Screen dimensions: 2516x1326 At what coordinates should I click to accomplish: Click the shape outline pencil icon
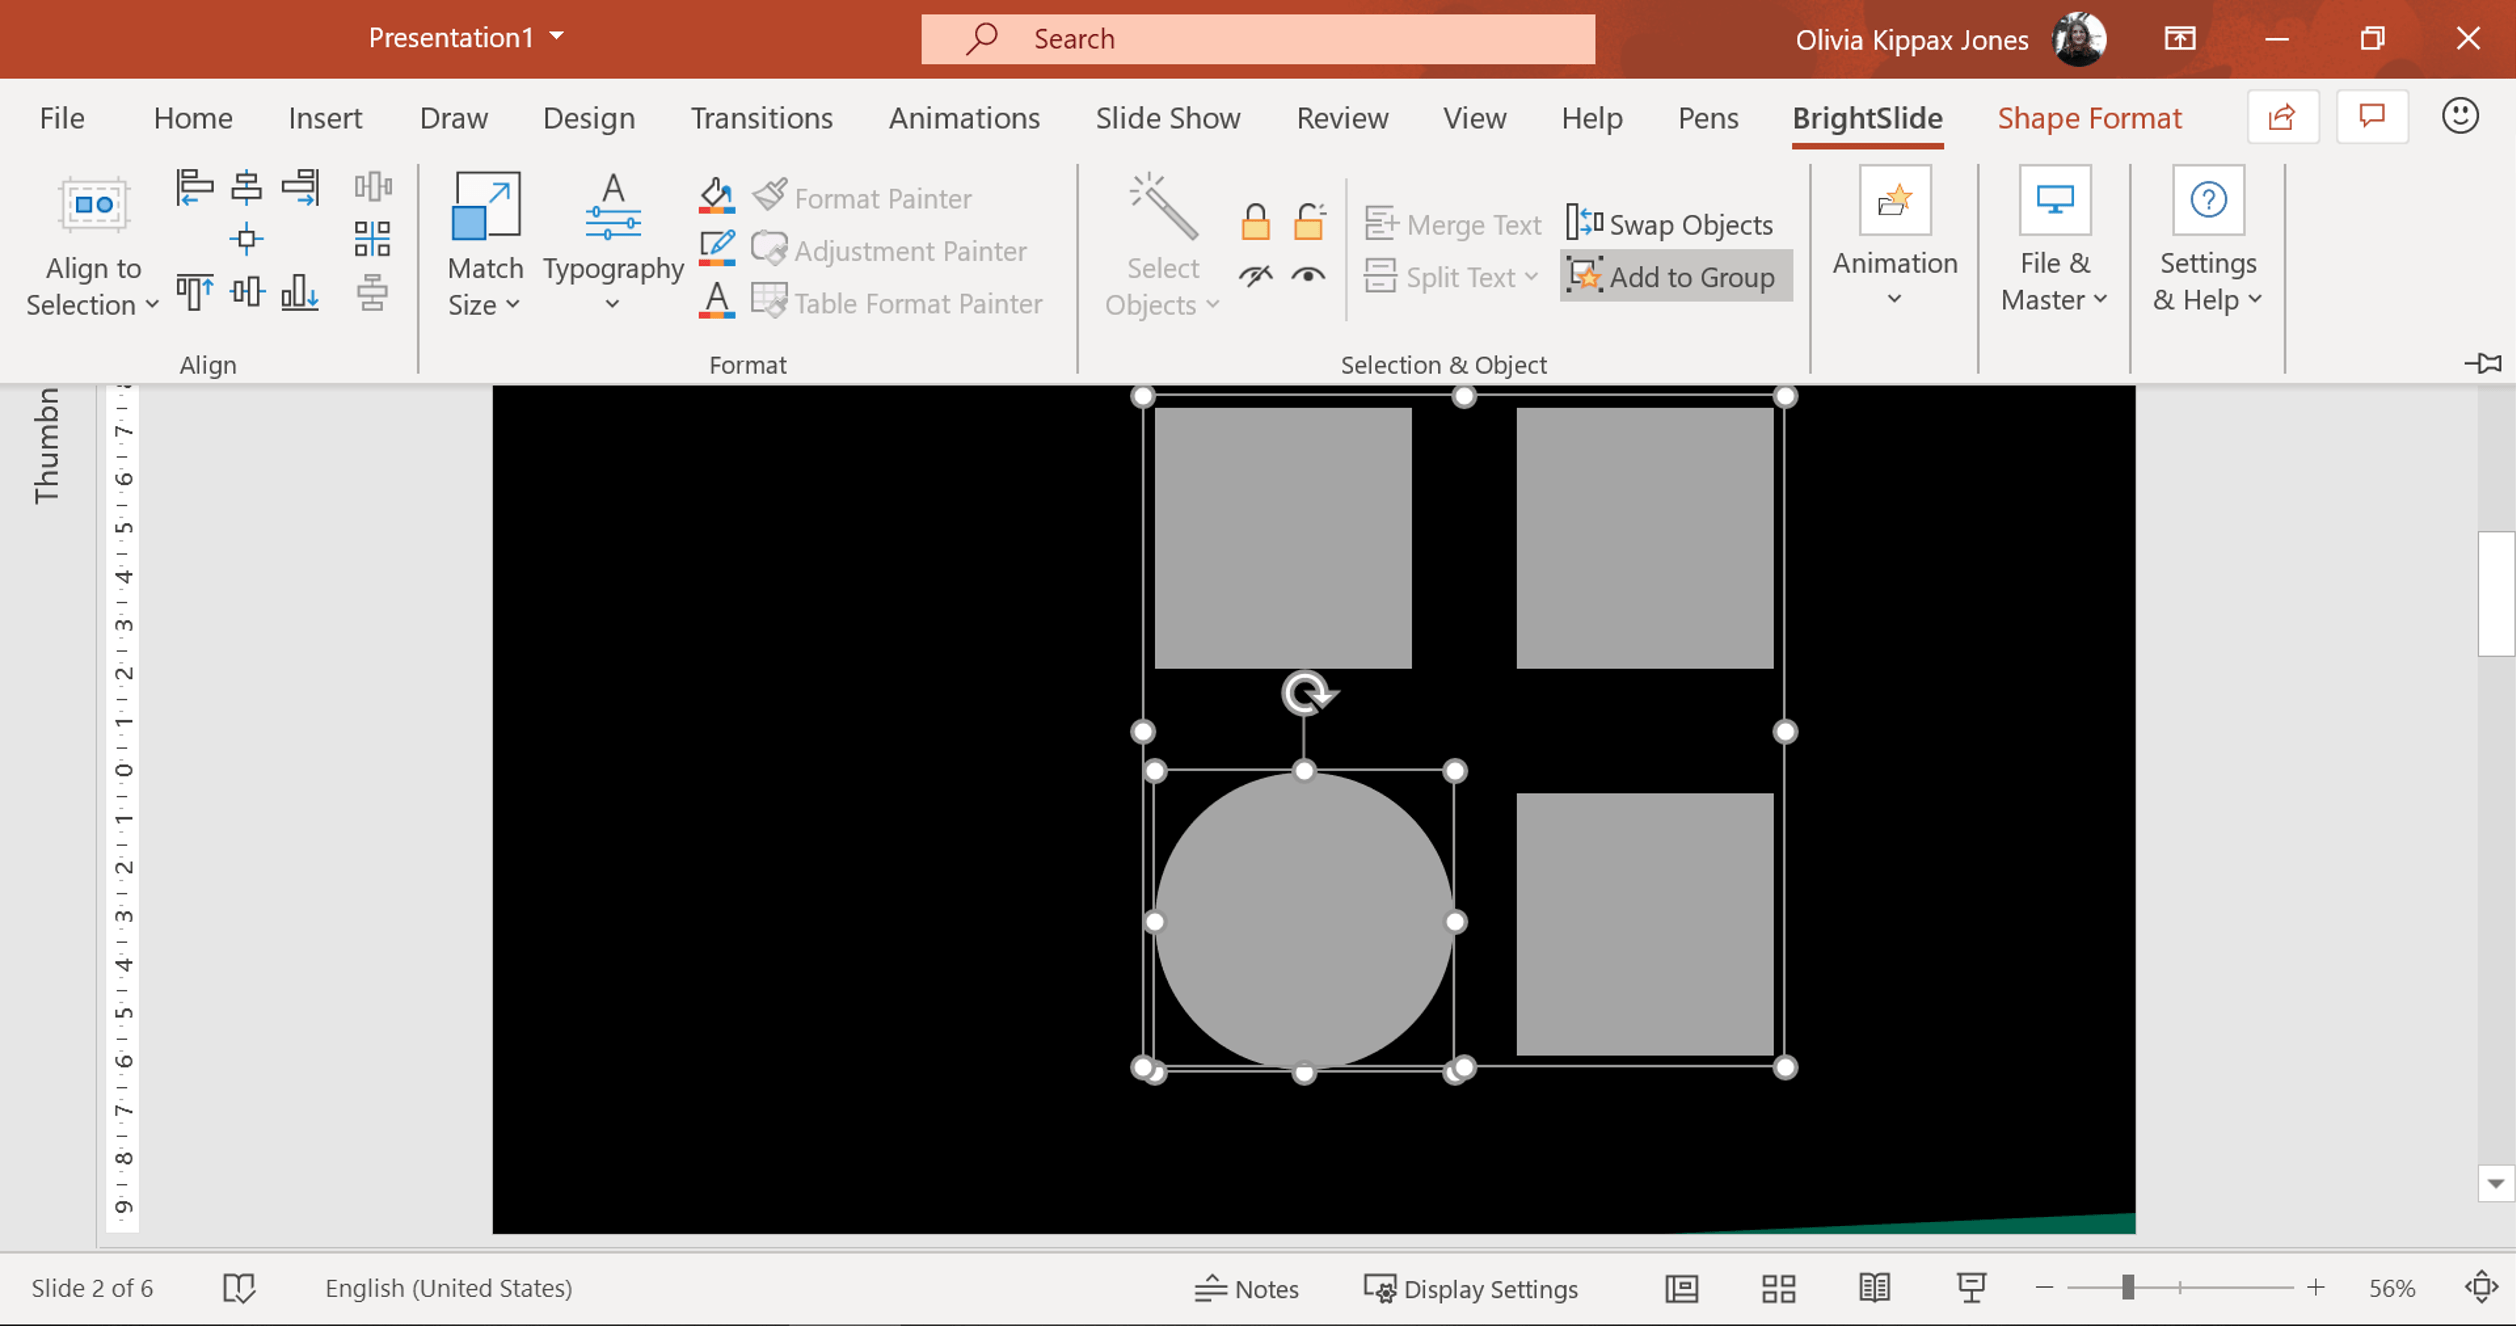[x=717, y=248]
